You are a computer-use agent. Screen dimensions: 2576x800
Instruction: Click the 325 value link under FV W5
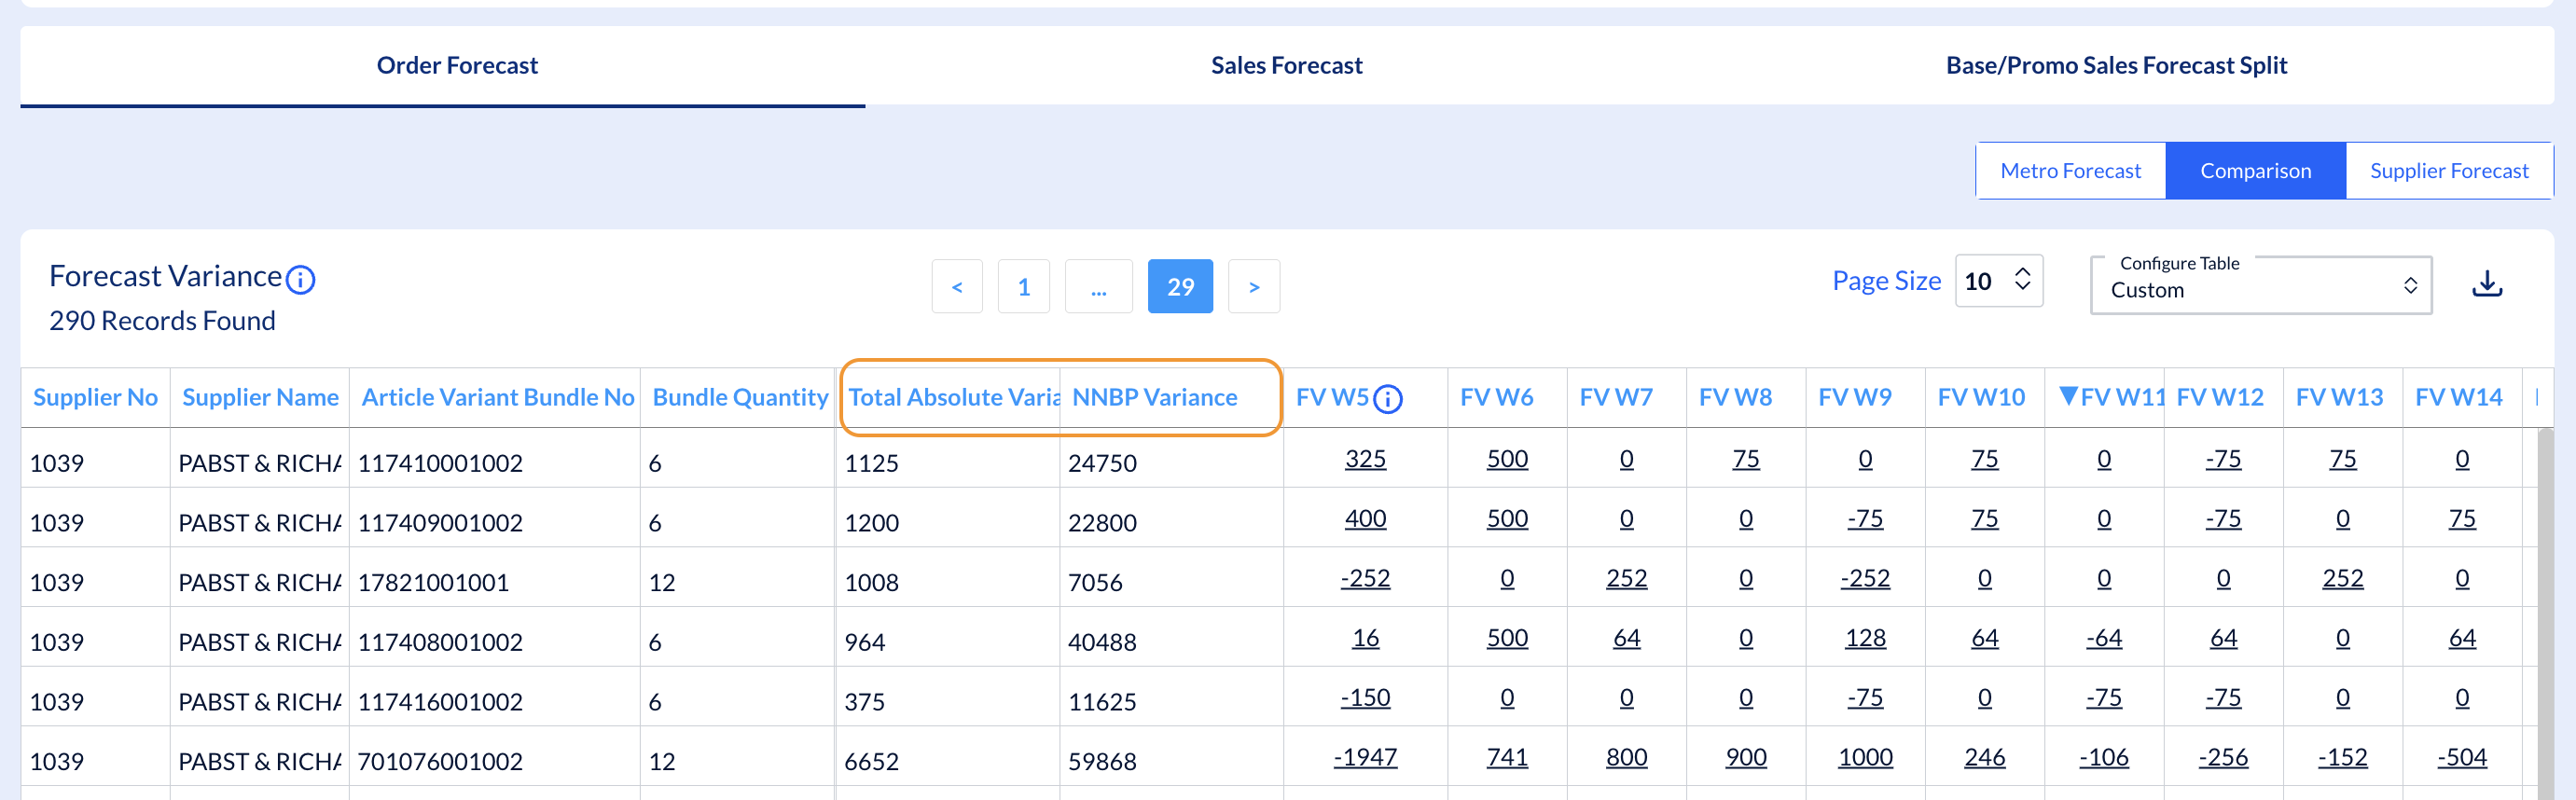point(1365,459)
